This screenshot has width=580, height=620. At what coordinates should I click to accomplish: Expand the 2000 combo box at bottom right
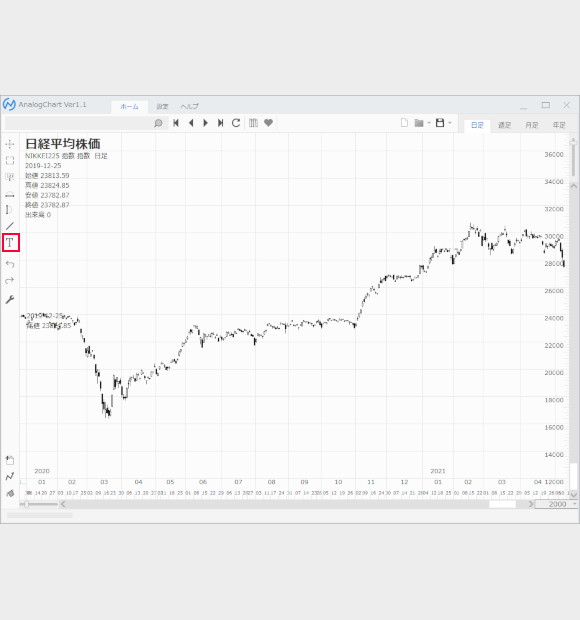pos(575,504)
